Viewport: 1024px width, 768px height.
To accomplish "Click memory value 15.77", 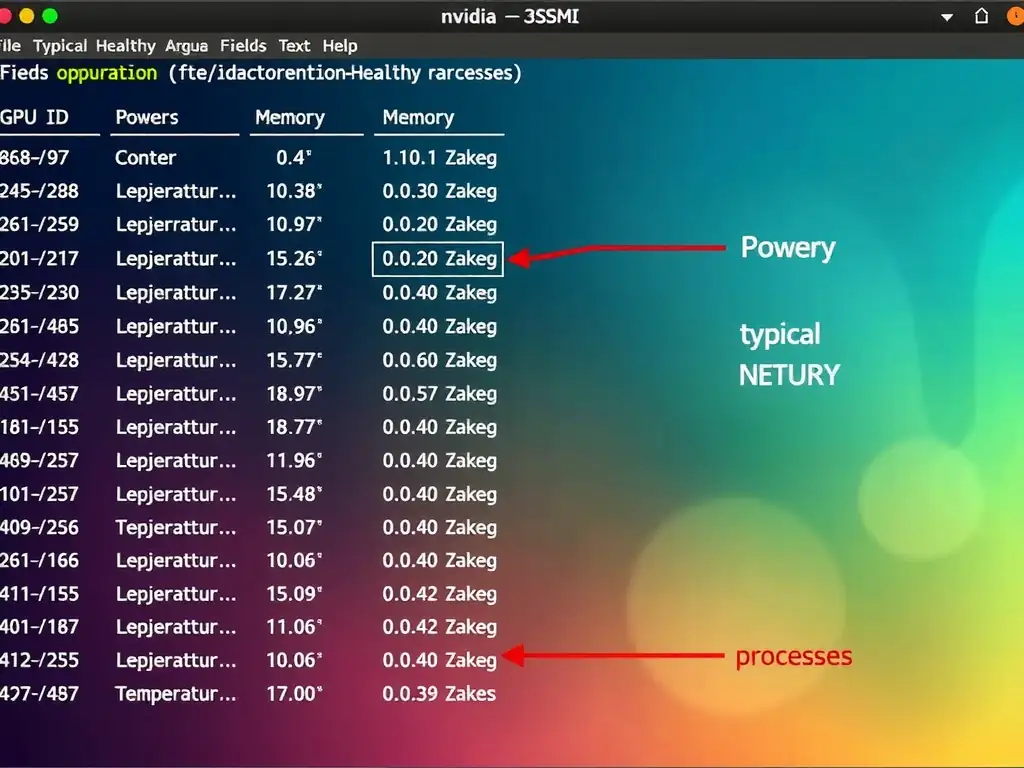I will point(295,360).
